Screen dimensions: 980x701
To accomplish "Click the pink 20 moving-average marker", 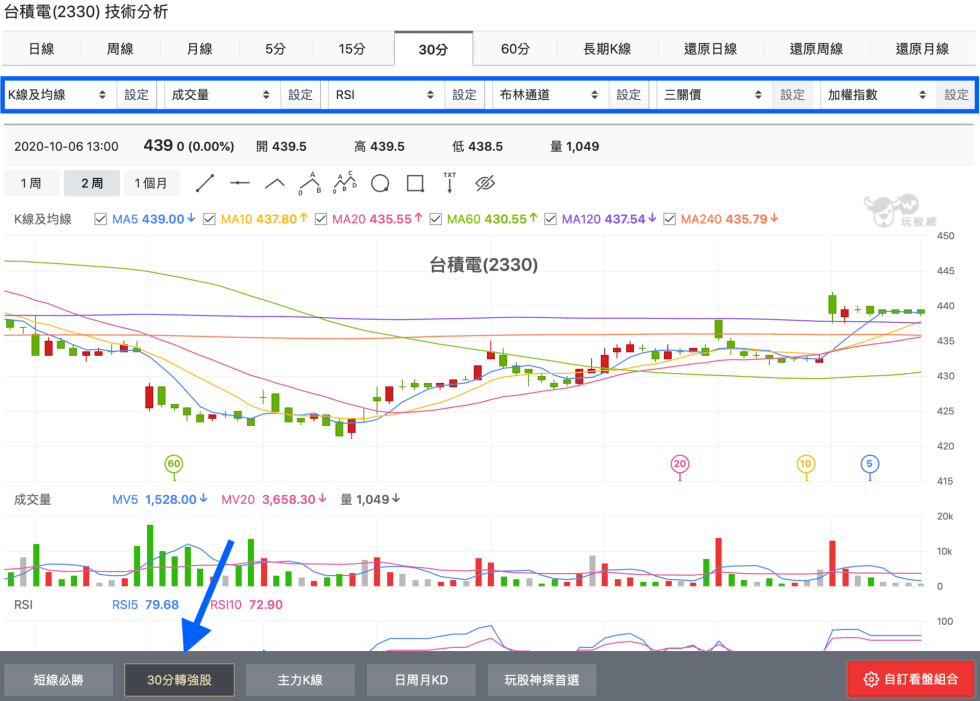I will tap(680, 464).
